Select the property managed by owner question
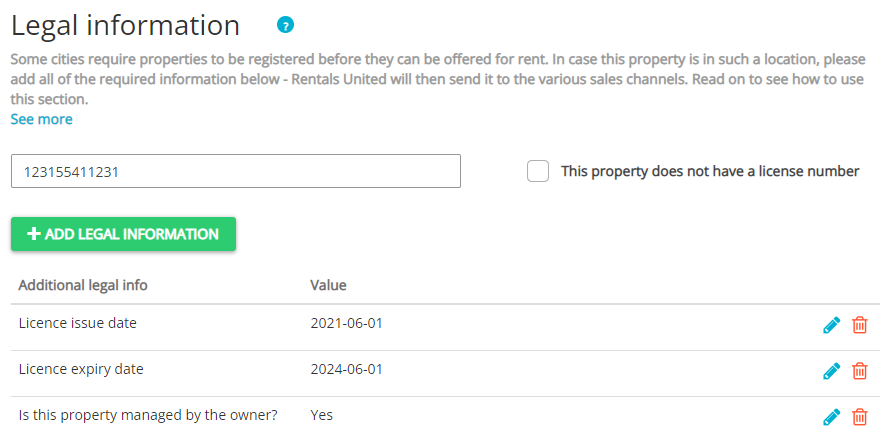 148,415
